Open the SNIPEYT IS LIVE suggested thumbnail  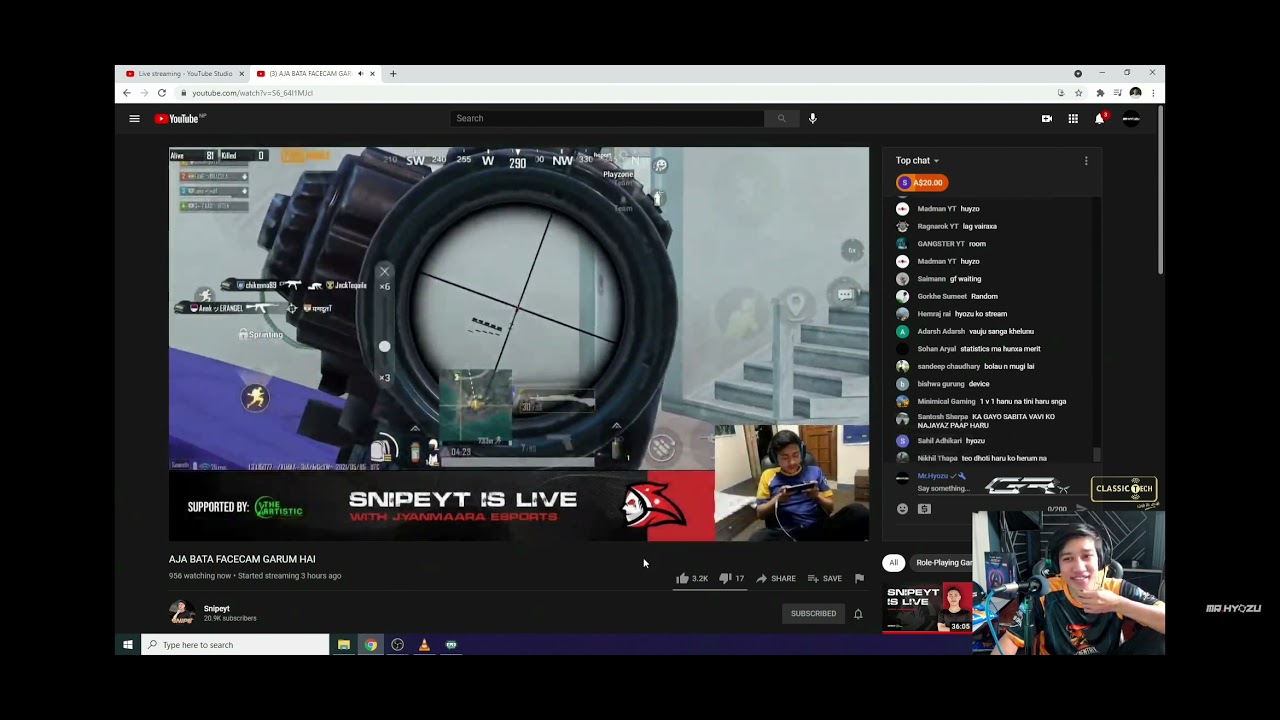(x=927, y=608)
